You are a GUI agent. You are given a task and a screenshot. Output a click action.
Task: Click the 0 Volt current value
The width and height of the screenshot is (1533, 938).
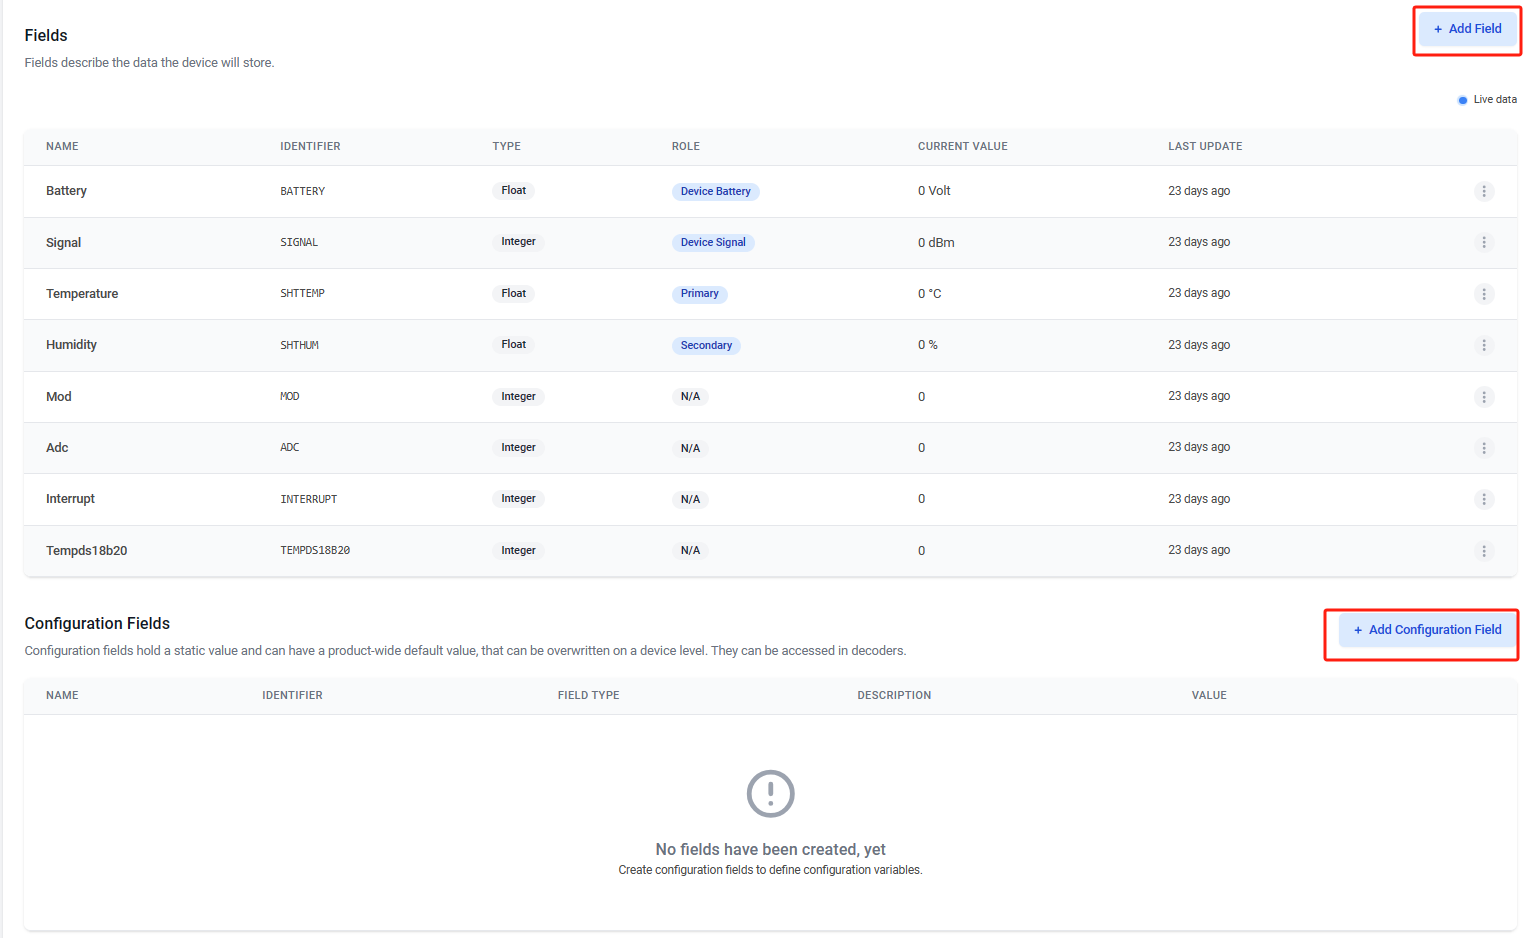pos(934,191)
